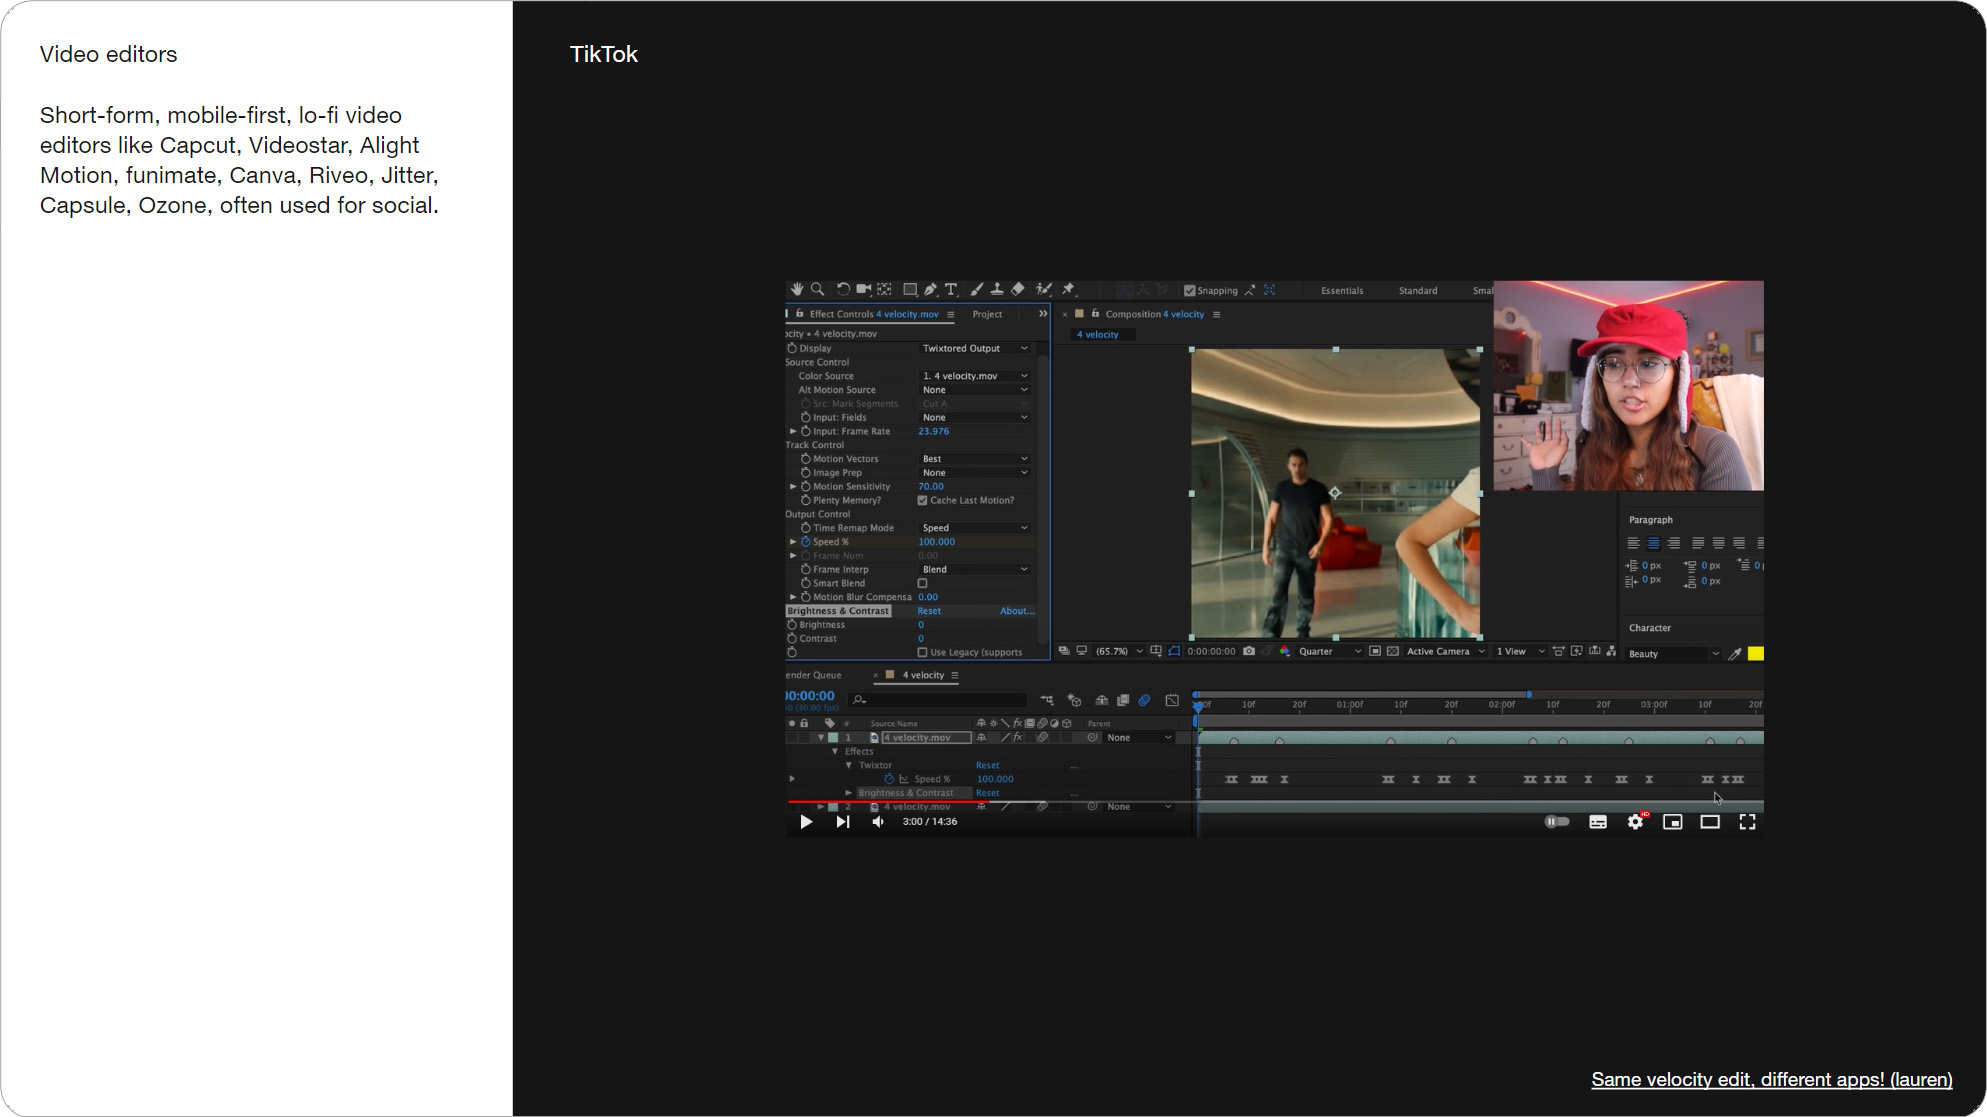Click Reset next to Twixtor in timeline
The height and width of the screenshot is (1117, 1987).
point(987,766)
